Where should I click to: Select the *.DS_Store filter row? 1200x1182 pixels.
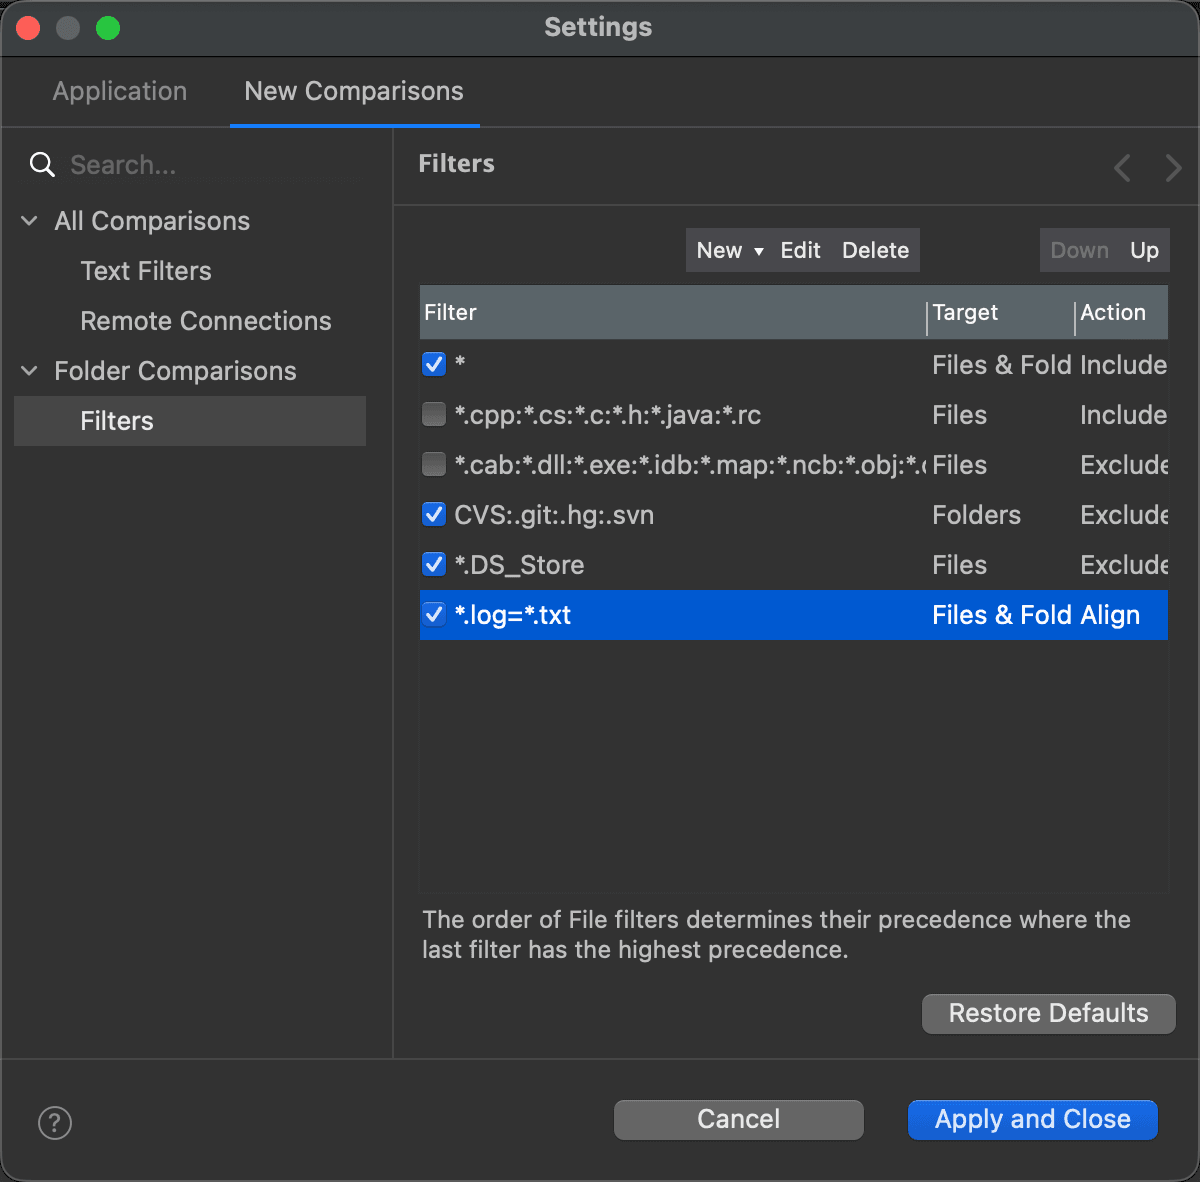(x=794, y=564)
